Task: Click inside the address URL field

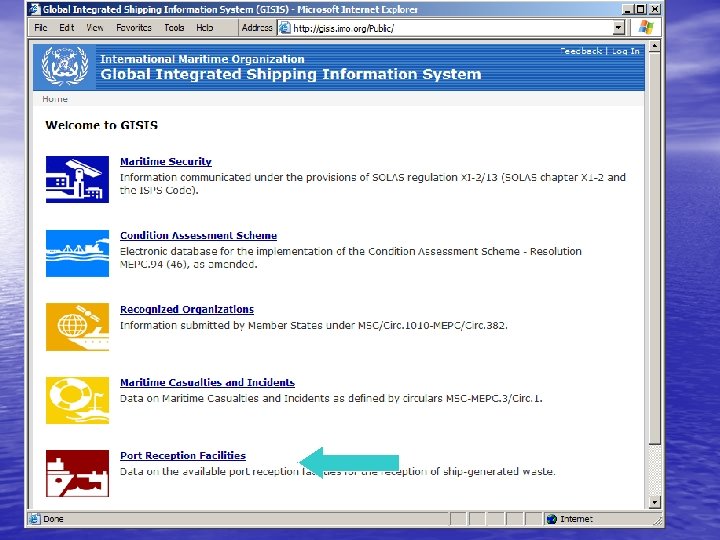Action: (450, 28)
